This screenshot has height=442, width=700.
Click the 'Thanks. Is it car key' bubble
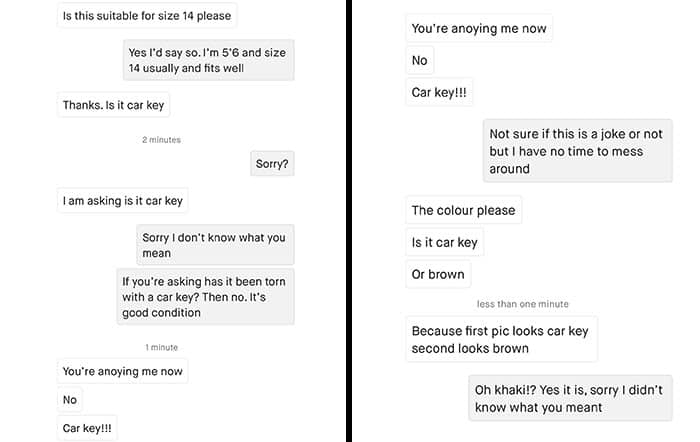(113, 105)
